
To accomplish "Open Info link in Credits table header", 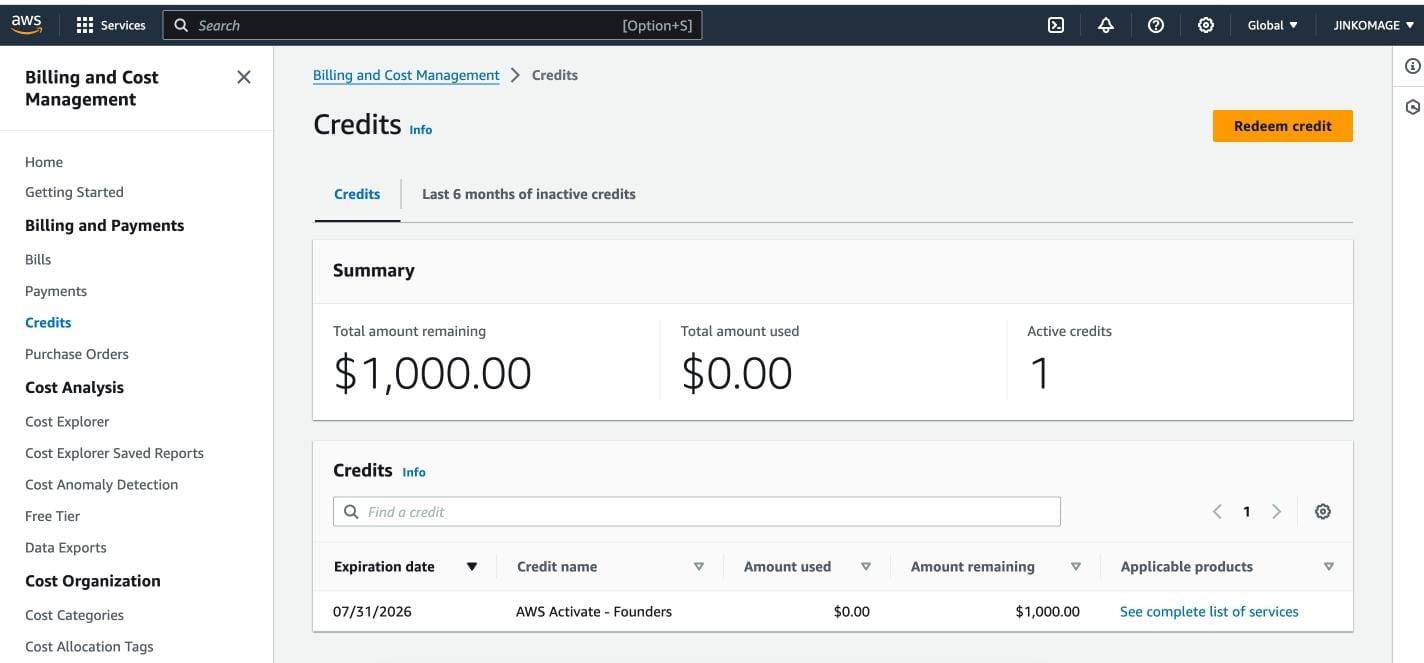I will coord(414,472).
